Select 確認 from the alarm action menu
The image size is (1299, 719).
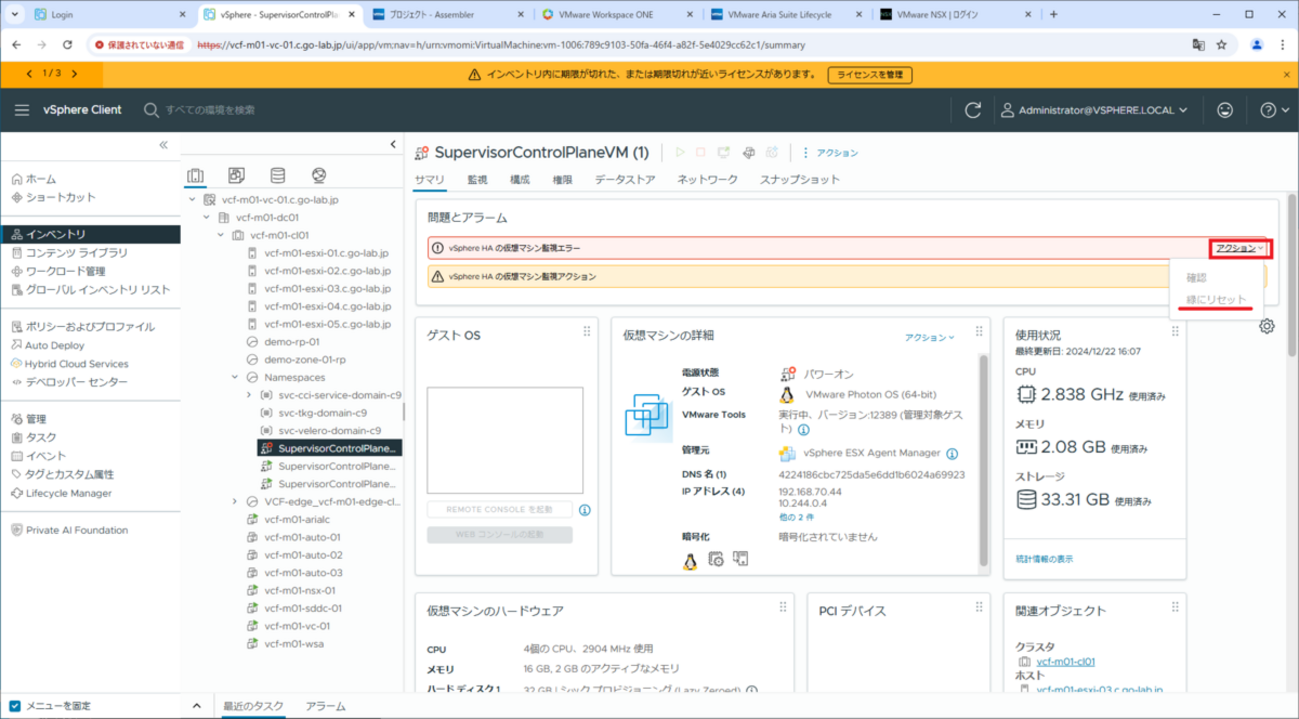(x=1196, y=277)
